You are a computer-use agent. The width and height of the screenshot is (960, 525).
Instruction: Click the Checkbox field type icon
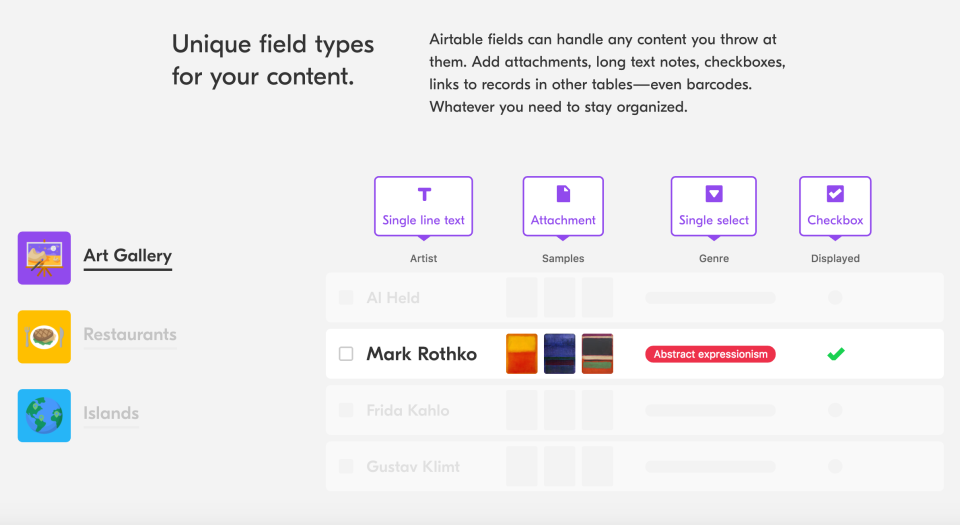click(x=835, y=194)
